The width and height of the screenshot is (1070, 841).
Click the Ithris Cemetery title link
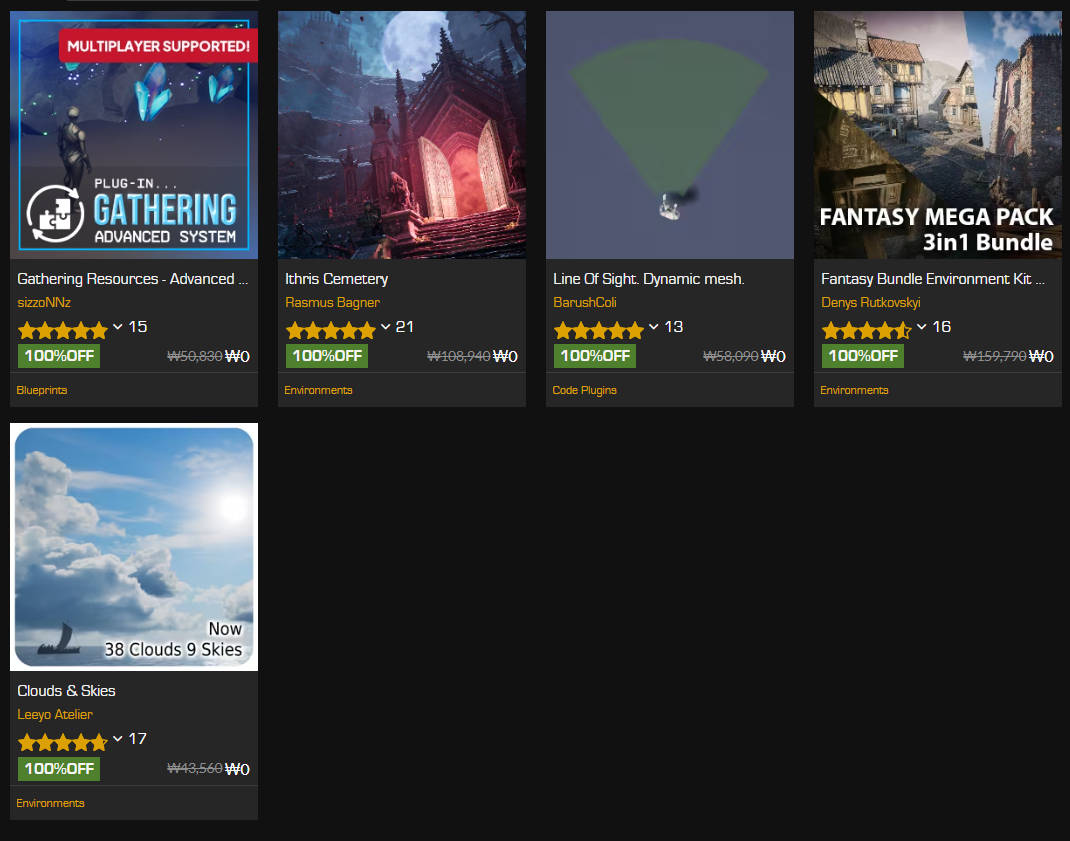(x=336, y=279)
